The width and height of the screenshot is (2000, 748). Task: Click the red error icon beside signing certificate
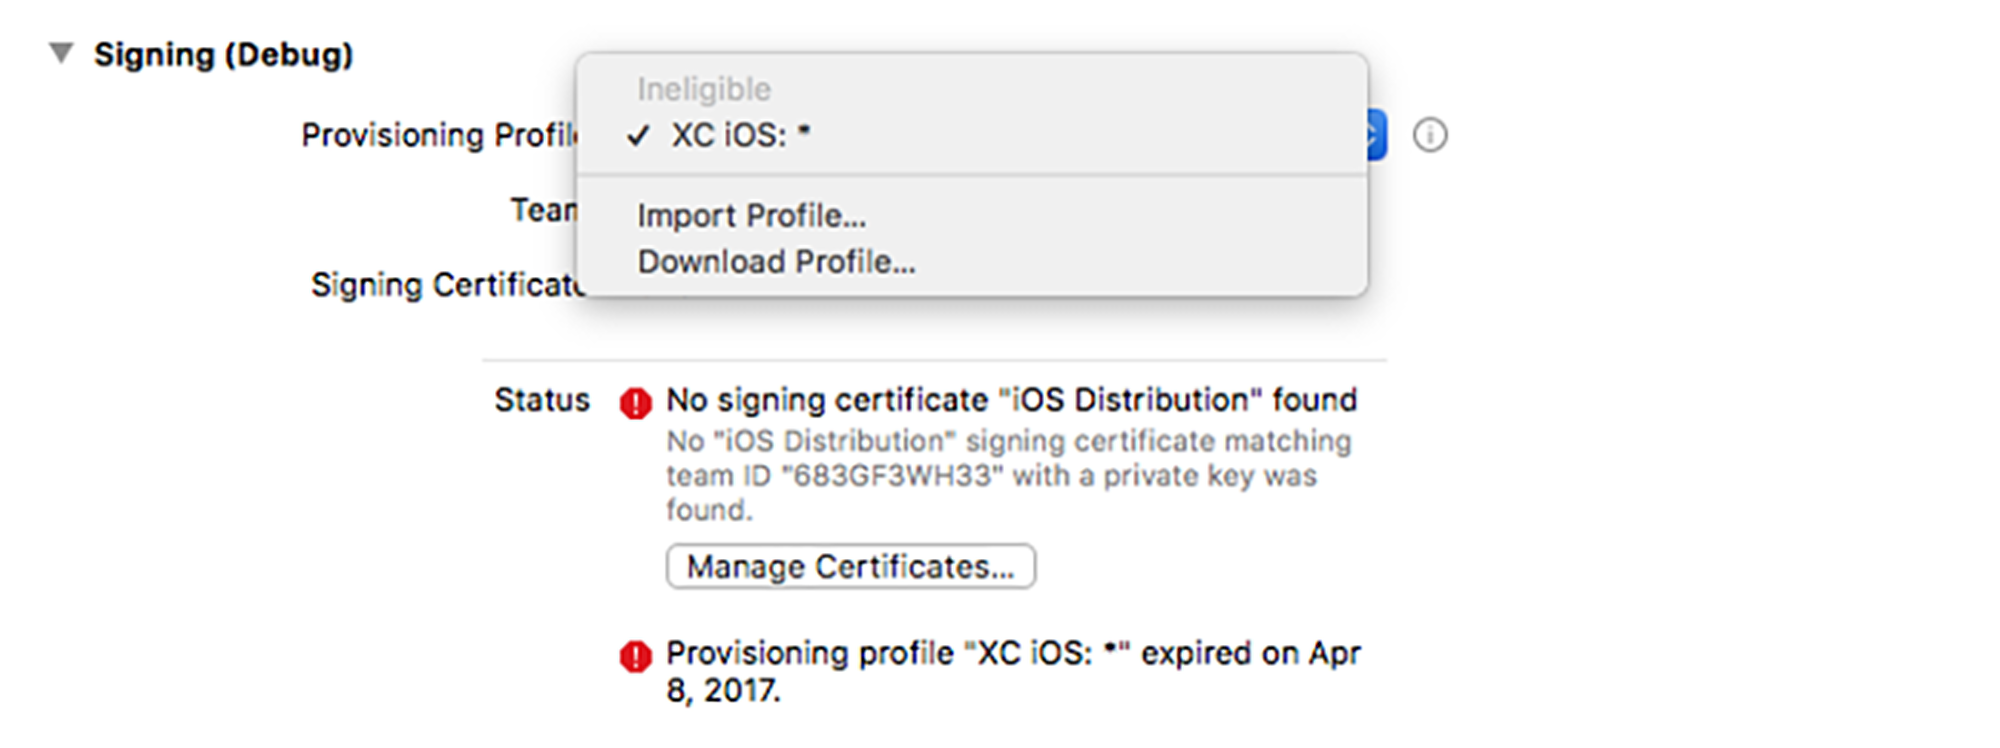(635, 403)
